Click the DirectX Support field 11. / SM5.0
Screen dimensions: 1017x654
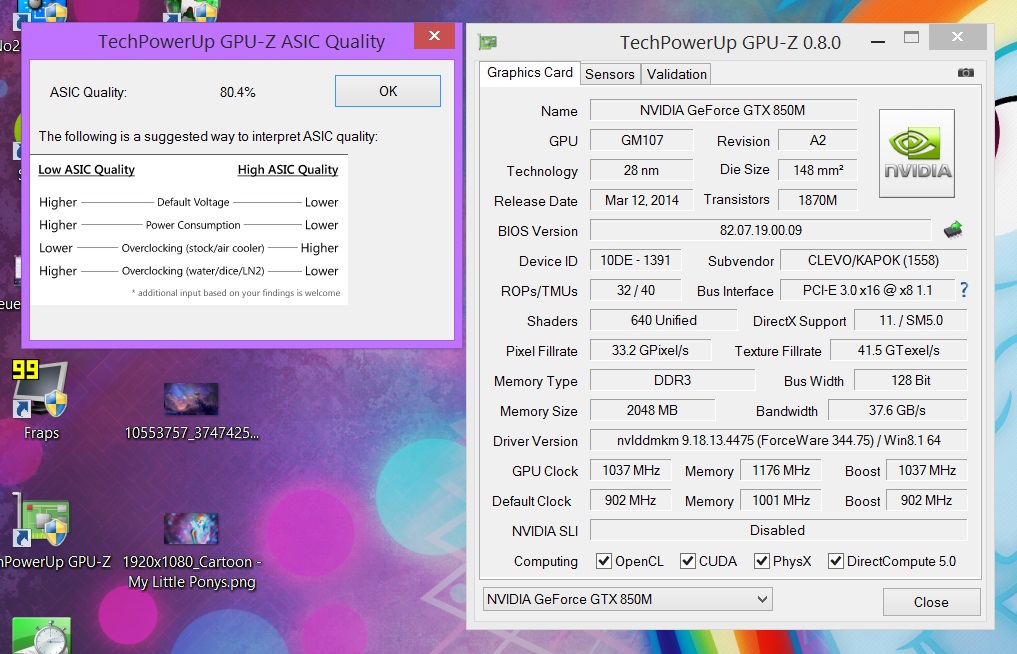tap(911, 320)
